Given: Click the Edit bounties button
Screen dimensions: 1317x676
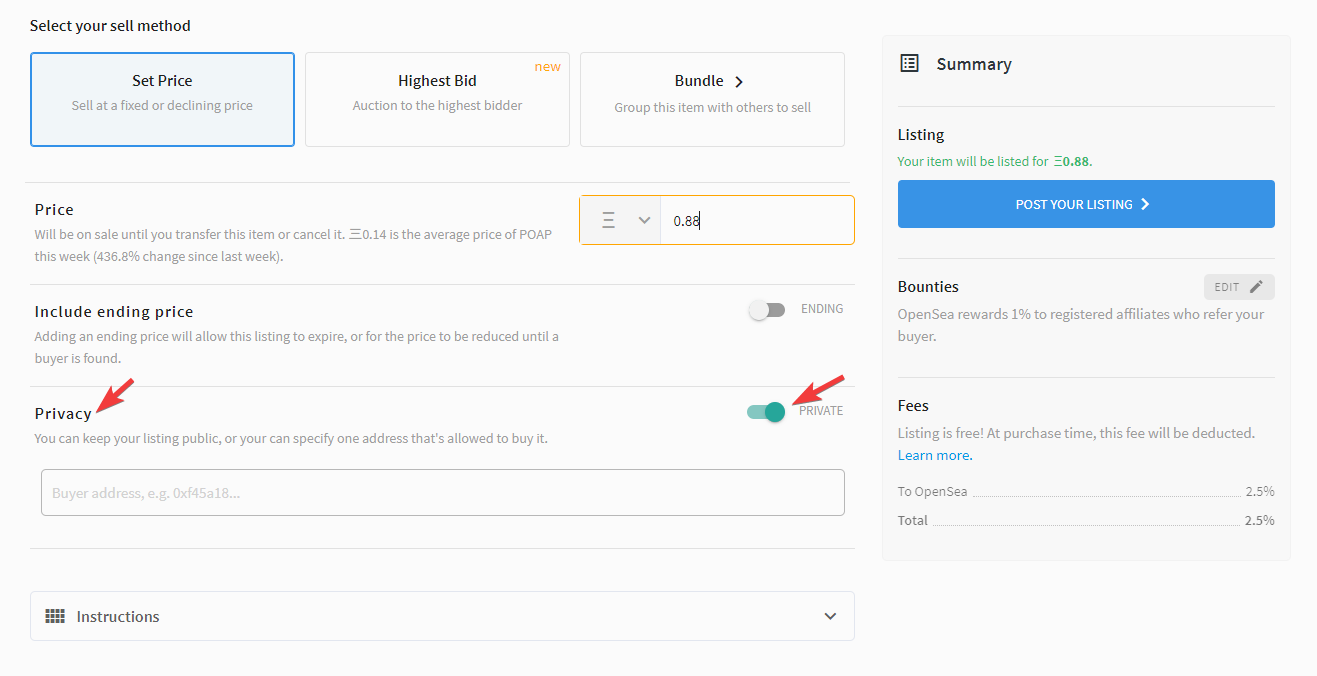Looking at the screenshot, I should pos(1238,287).
